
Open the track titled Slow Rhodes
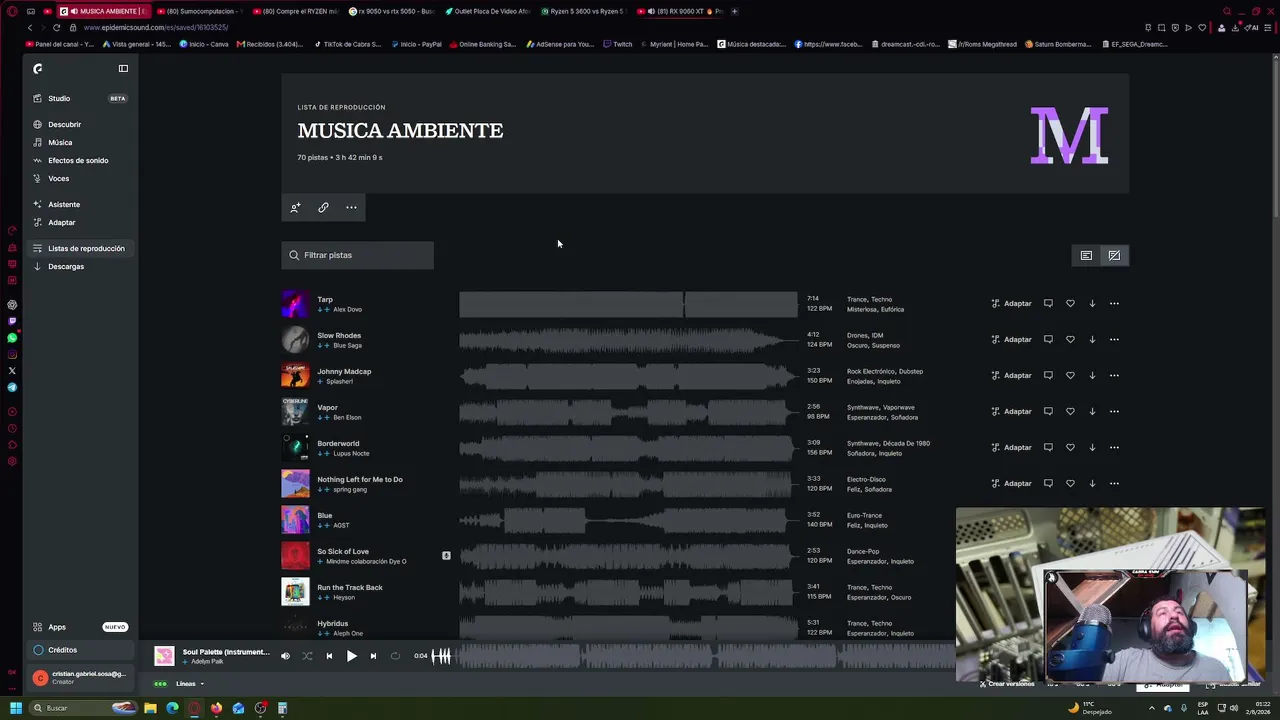339,335
